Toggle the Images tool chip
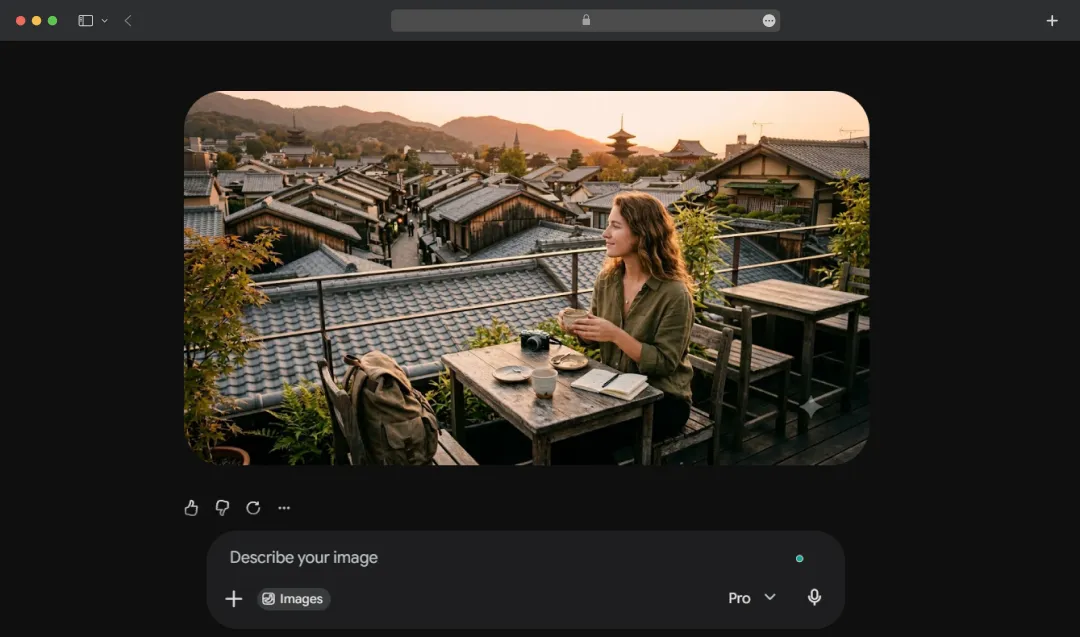Image resolution: width=1080 pixels, height=637 pixels. 293,598
